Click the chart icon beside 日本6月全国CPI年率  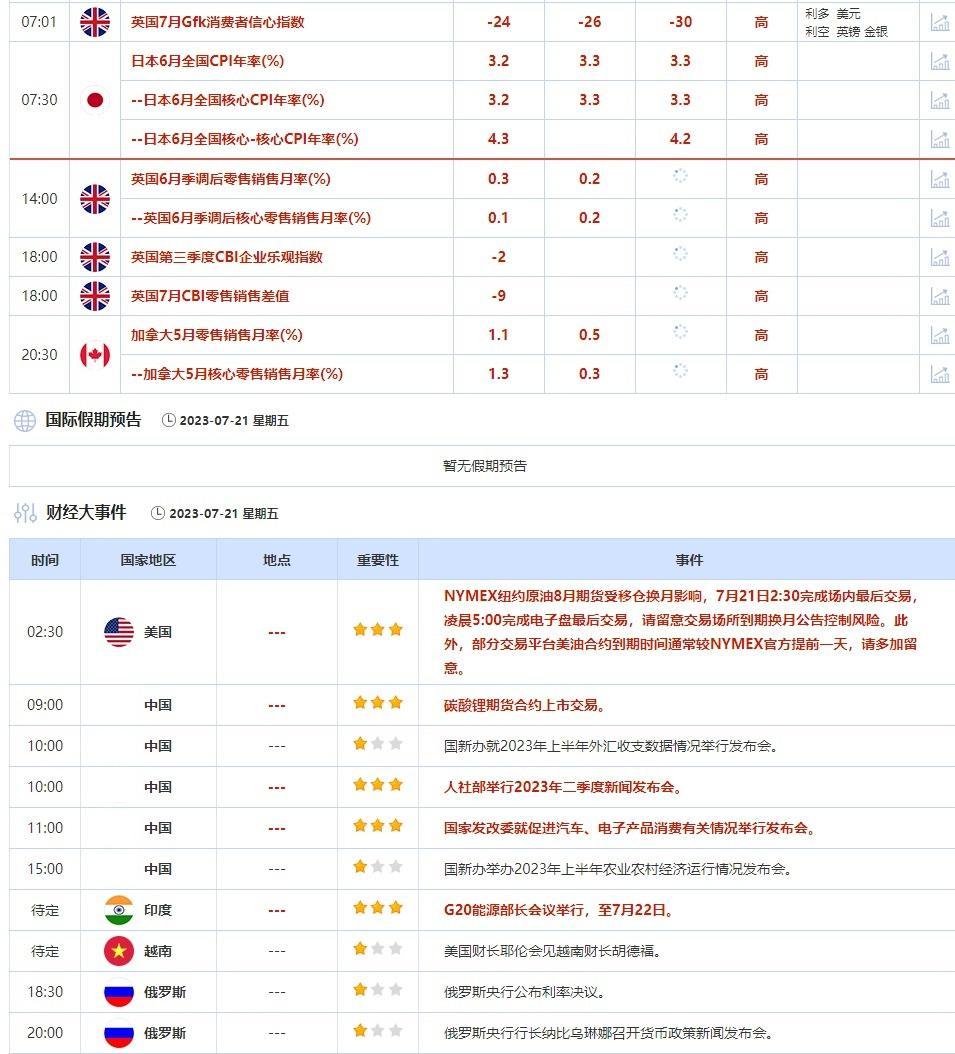938,60
